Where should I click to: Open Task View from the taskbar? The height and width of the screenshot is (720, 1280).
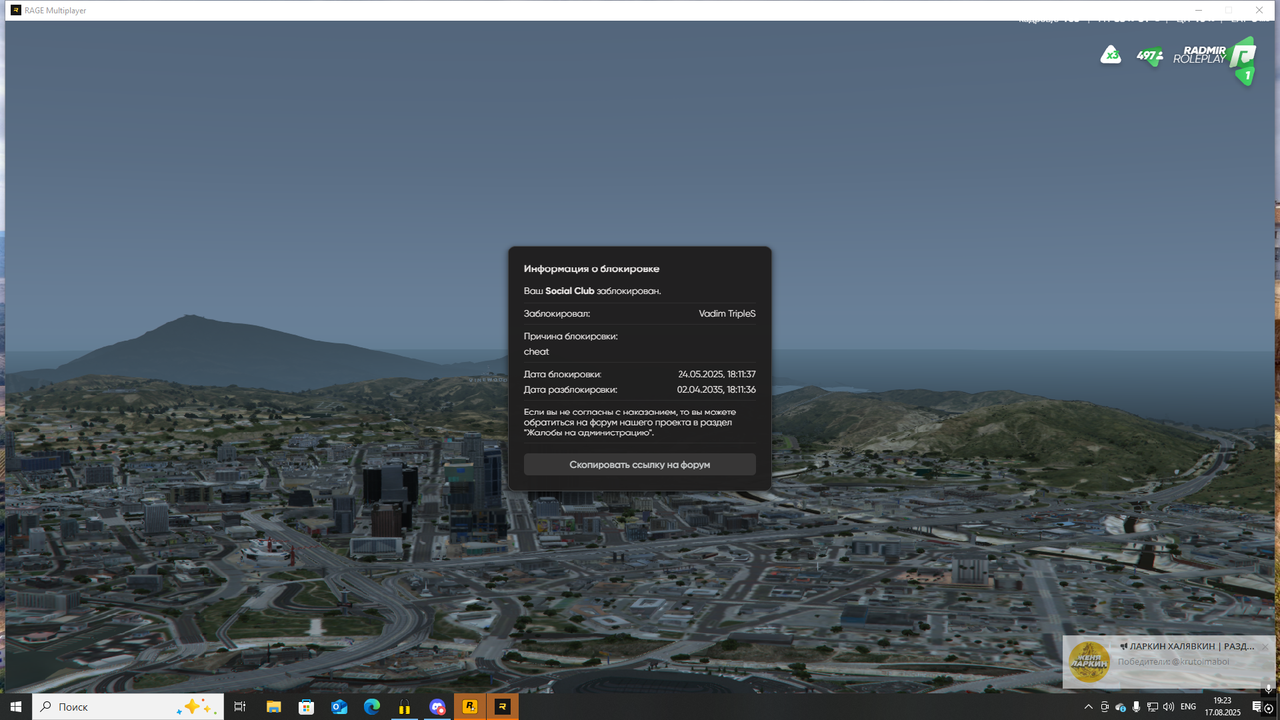point(240,706)
